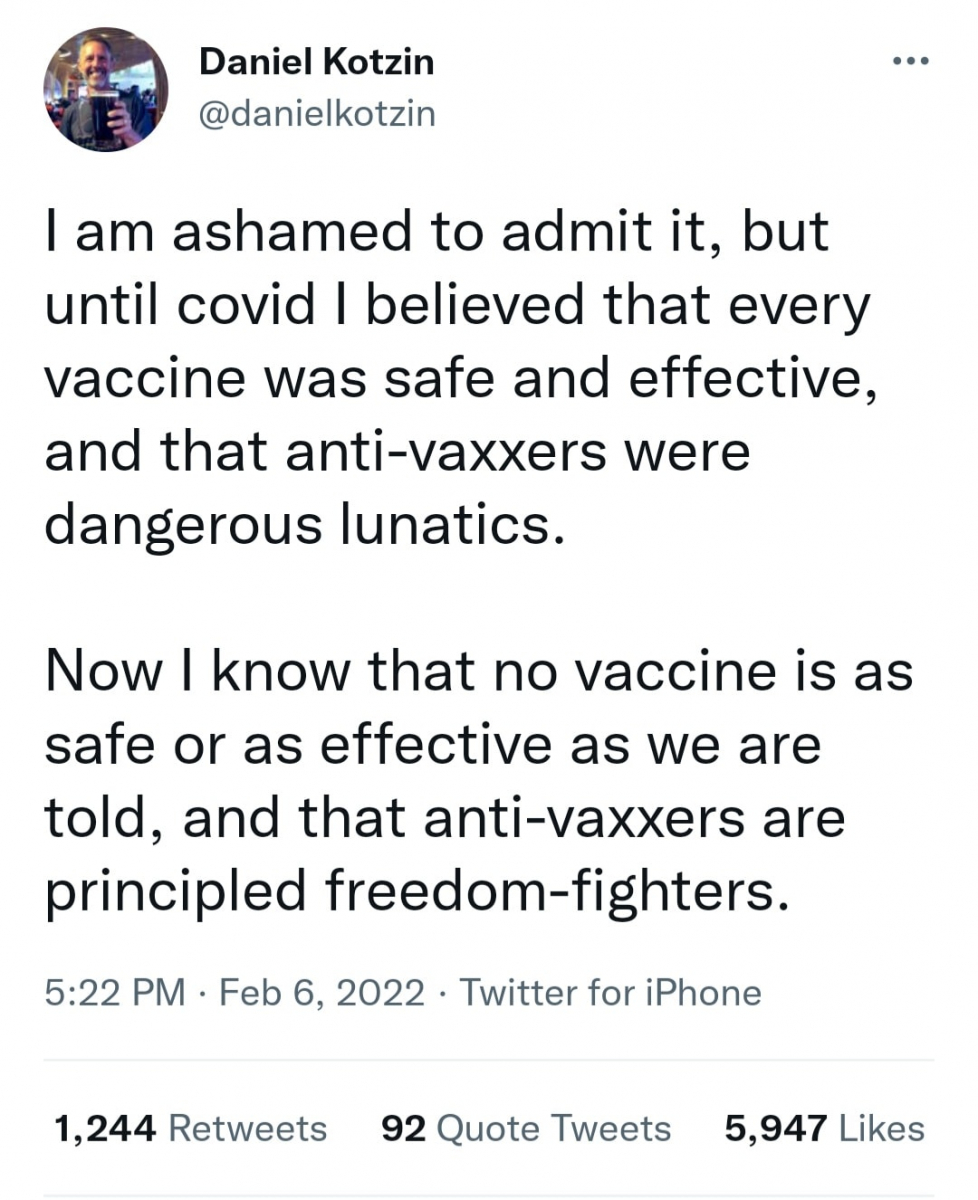The image size is (978, 1200).
Task: Click the tweet line starting "Now I know"
Action: (x=478, y=671)
